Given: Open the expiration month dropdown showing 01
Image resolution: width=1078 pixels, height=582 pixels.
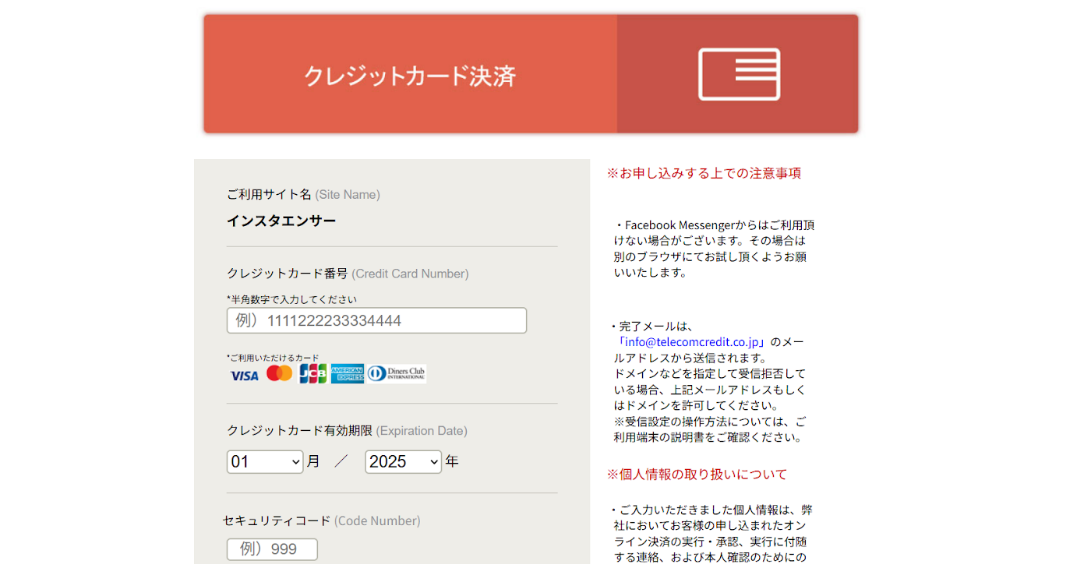Looking at the screenshot, I should point(263,462).
